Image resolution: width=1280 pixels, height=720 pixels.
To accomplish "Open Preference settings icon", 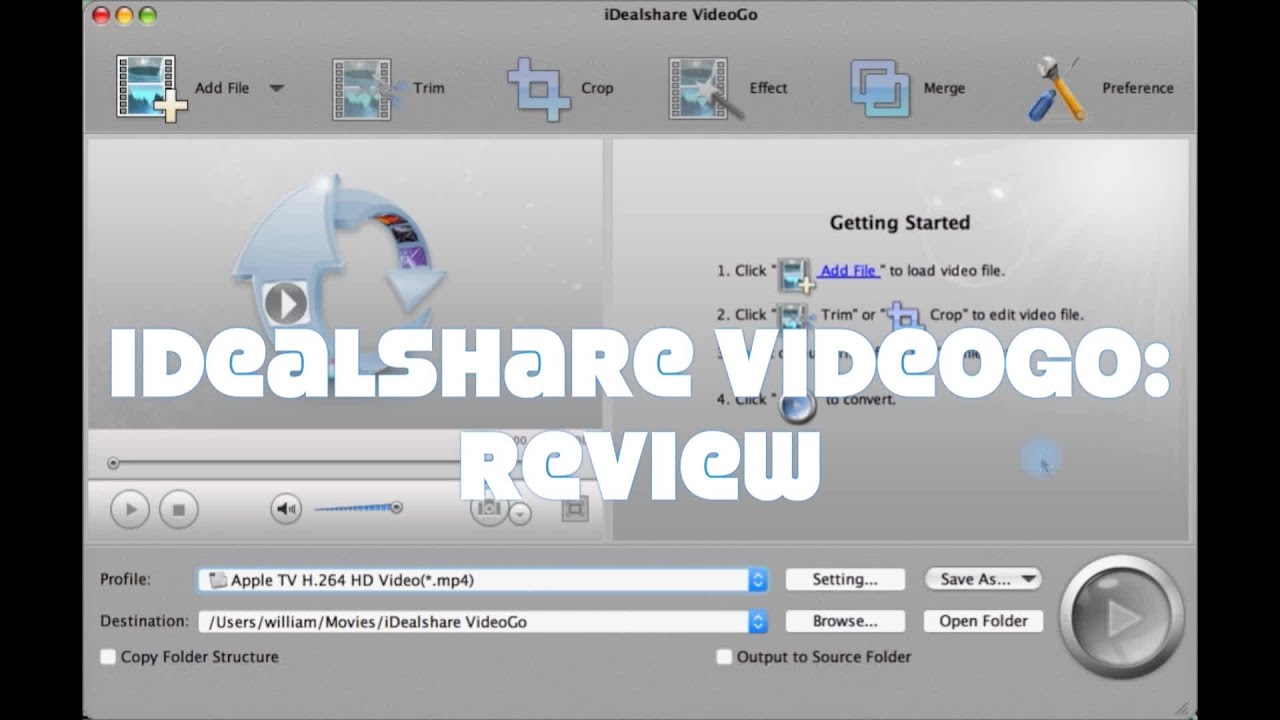I will coord(1056,89).
